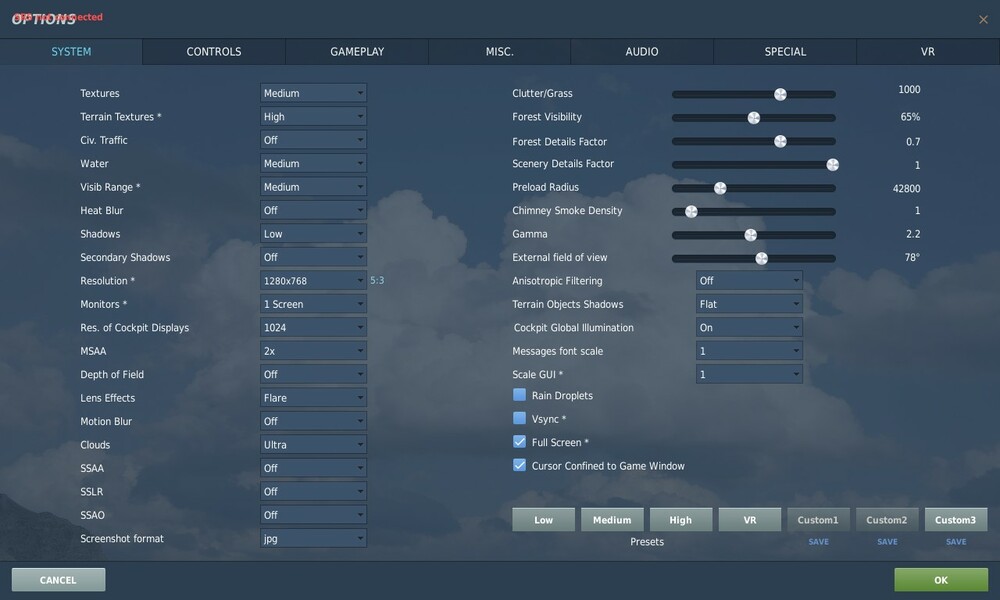Click SAVE under Custom3
This screenshot has width=1000, height=600.
click(x=956, y=542)
